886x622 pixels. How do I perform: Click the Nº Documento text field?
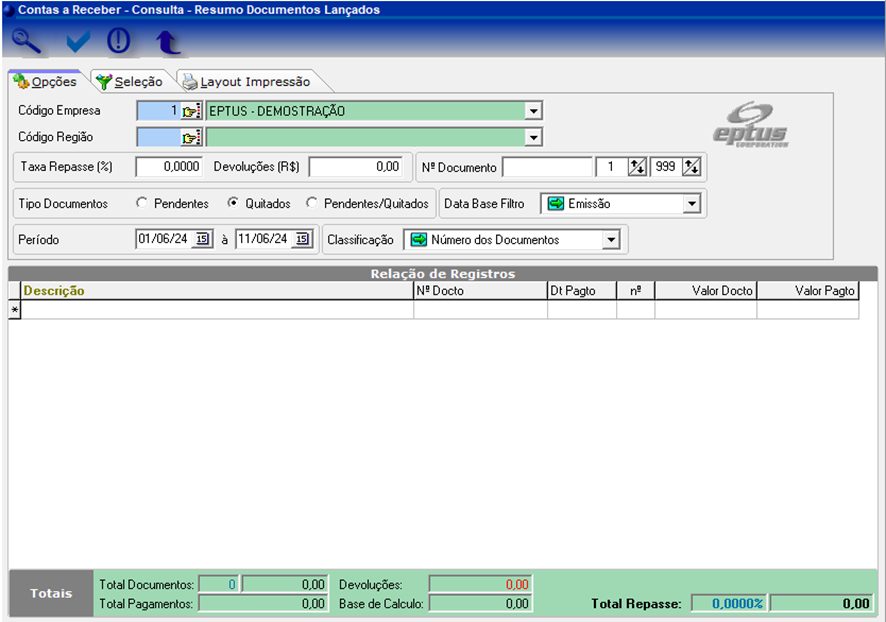pos(547,167)
